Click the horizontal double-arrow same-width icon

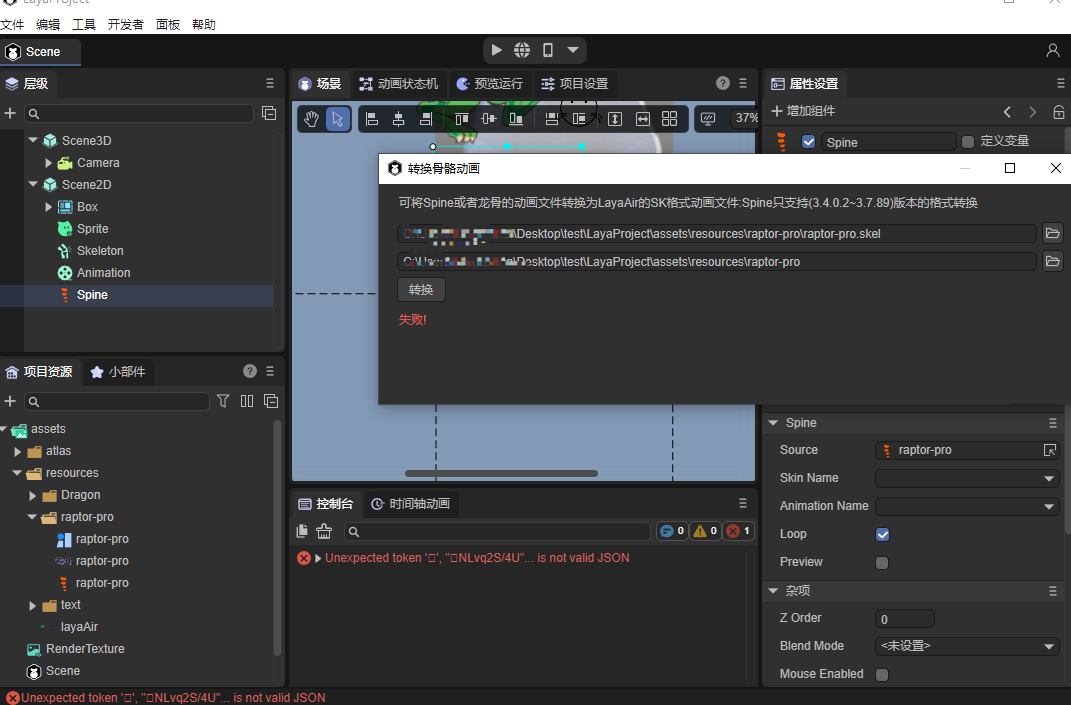[x=643, y=119]
